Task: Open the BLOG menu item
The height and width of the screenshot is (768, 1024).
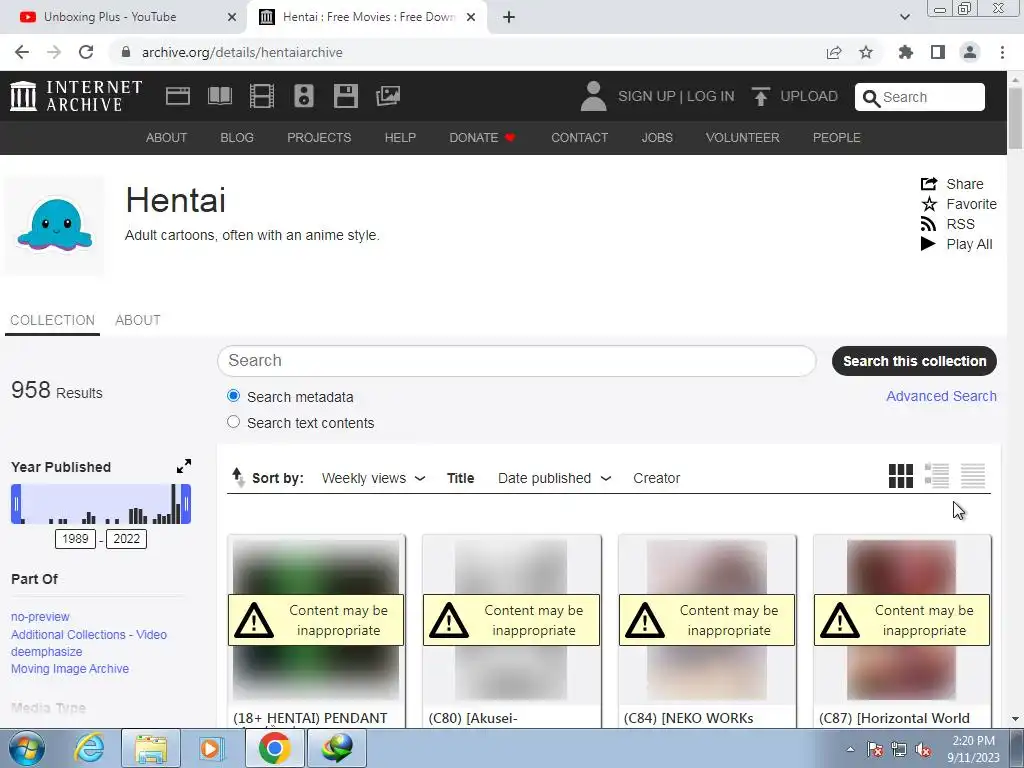Action: pyautogui.click(x=237, y=138)
